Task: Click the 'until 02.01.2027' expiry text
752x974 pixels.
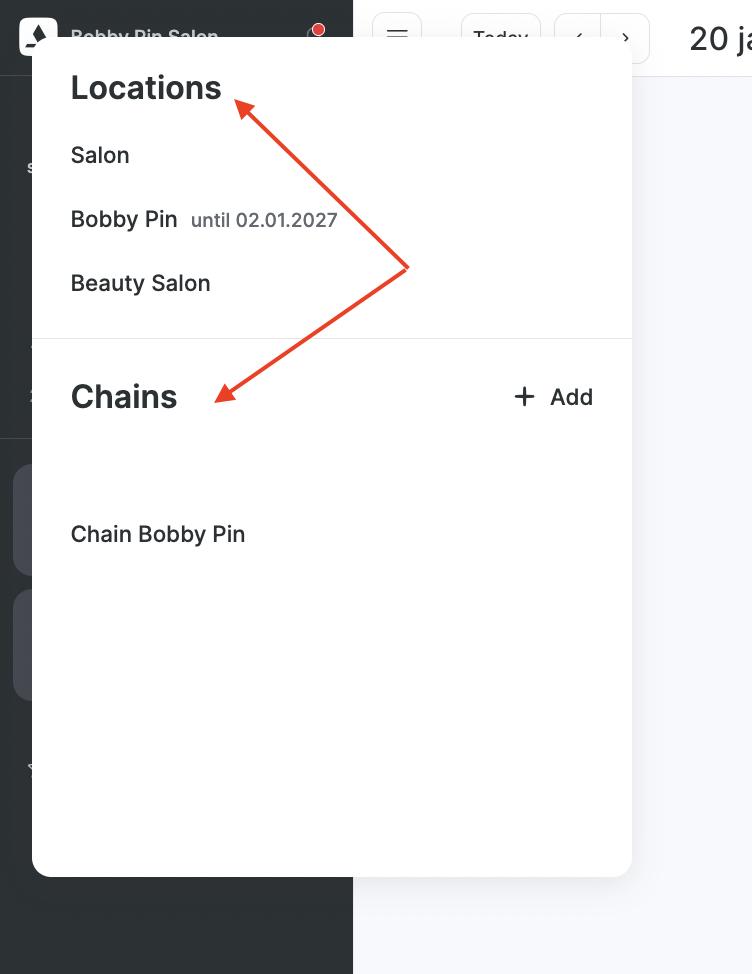Action: tap(264, 220)
